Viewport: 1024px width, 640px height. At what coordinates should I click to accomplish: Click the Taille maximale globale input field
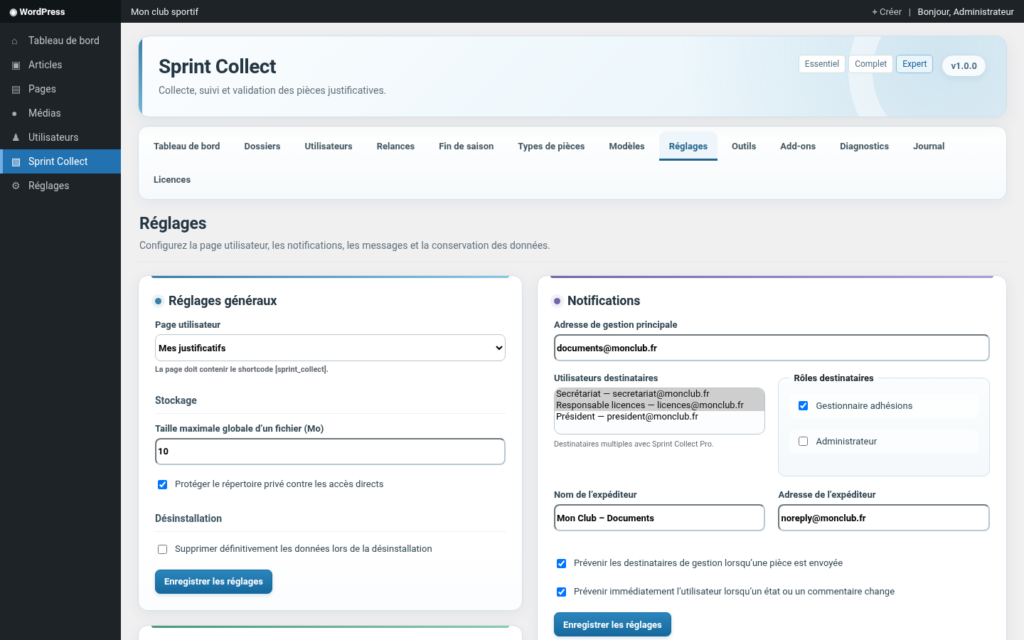click(330, 451)
